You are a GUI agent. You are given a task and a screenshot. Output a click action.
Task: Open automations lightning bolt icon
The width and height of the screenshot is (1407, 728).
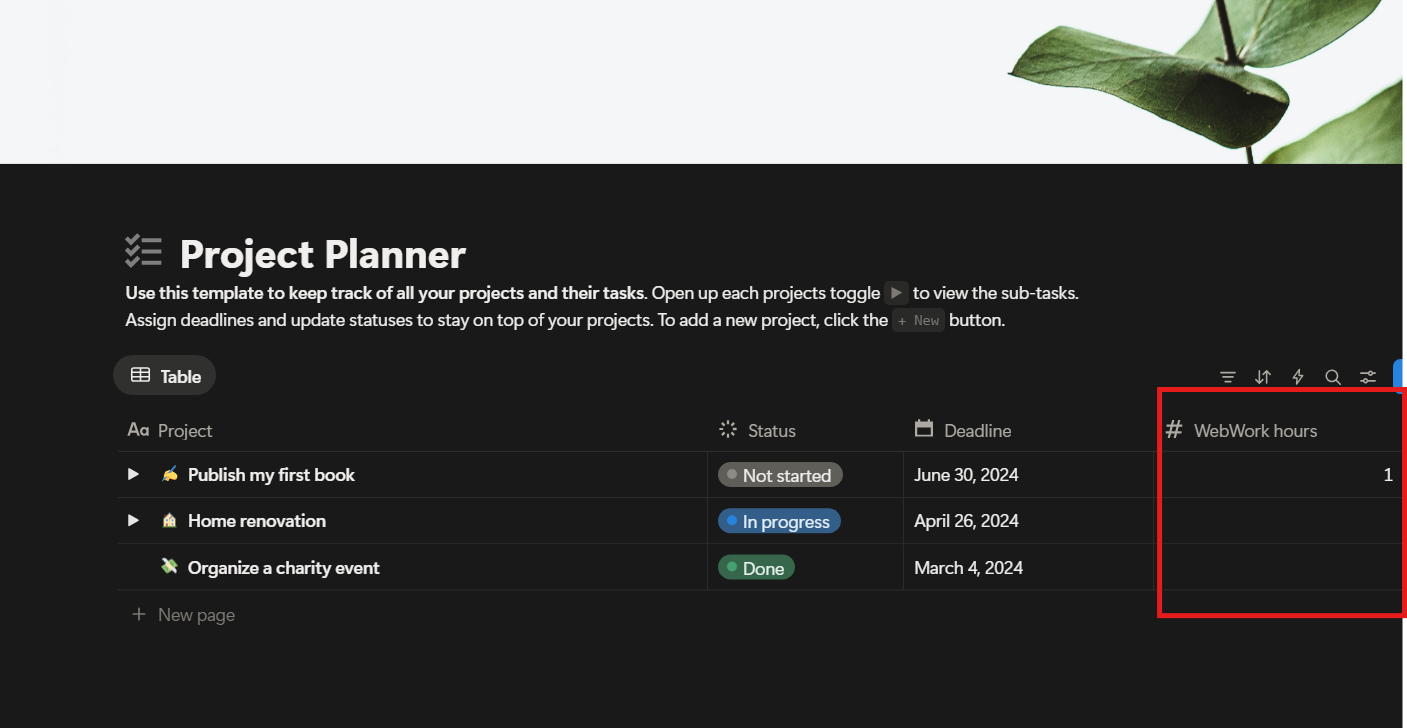1298,377
